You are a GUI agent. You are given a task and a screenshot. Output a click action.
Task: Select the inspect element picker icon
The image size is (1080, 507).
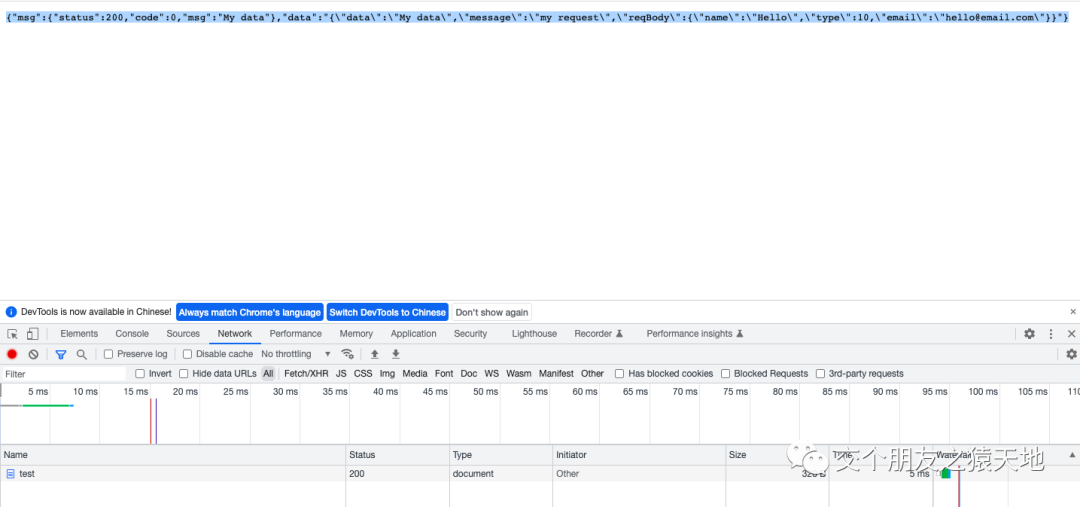(x=12, y=334)
